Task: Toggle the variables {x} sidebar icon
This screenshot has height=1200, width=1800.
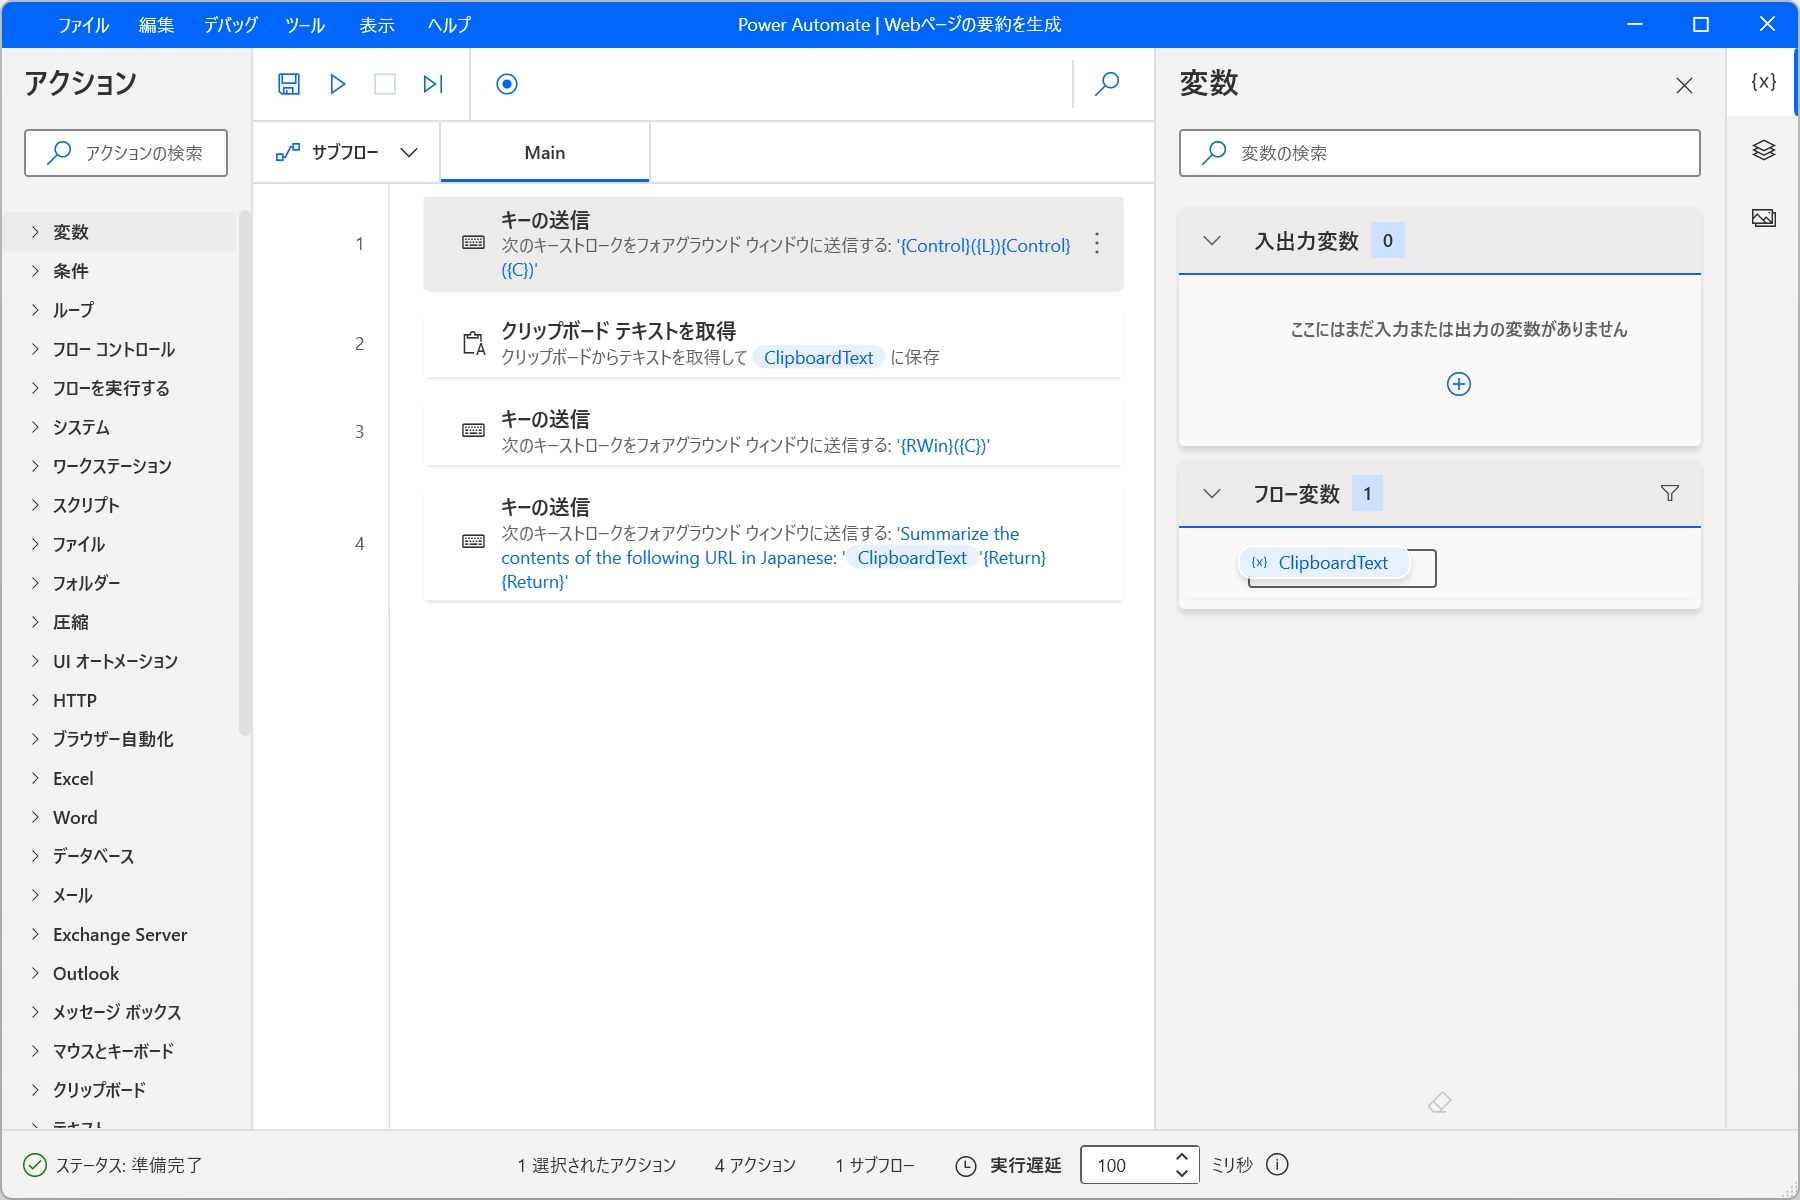Action: click(x=1763, y=82)
